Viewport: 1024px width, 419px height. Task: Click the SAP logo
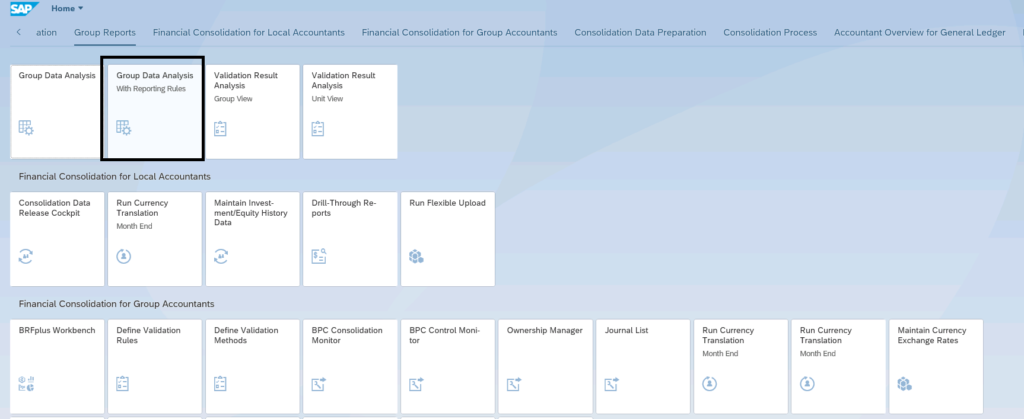25,8
